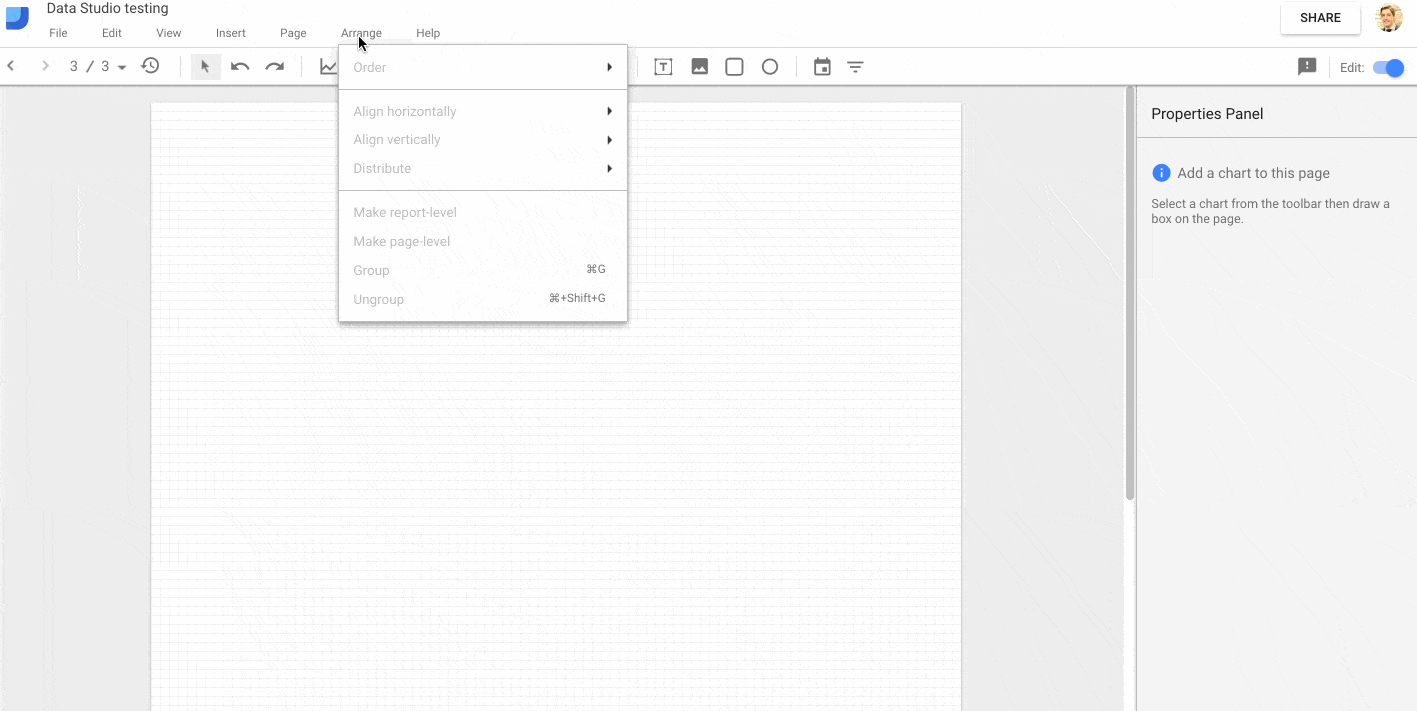Screen dimensions: 1417x711
Task: Select the rectangle shape tool
Action: (x=734, y=67)
